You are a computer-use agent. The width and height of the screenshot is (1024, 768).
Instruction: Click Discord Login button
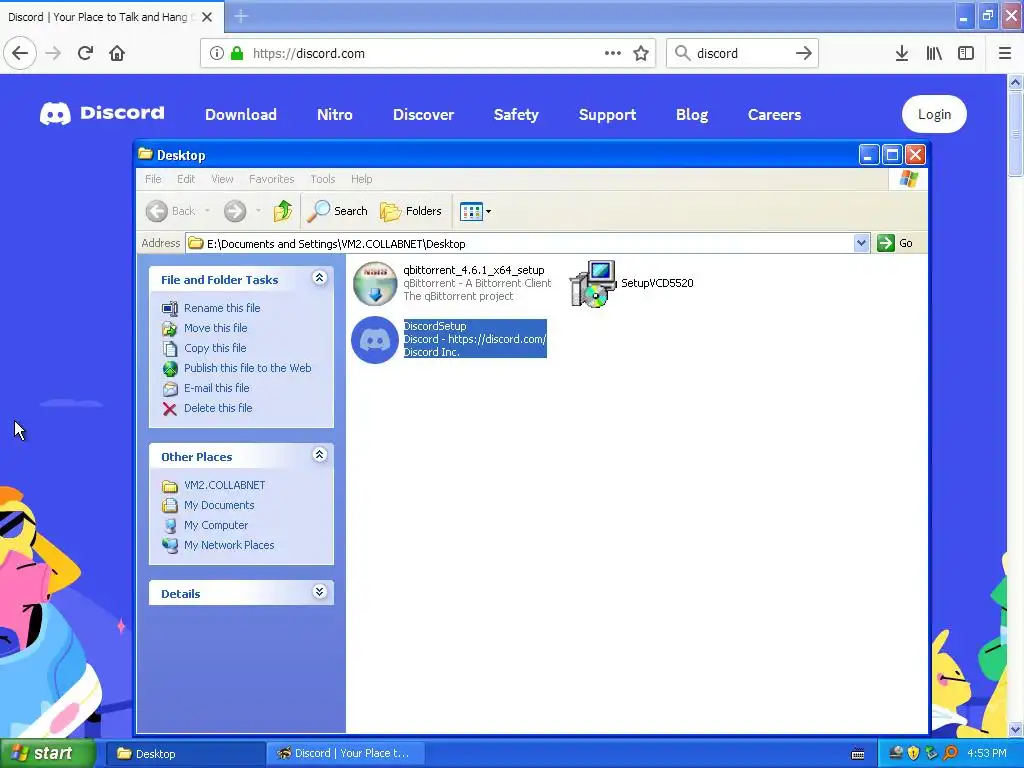[x=934, y=114]
